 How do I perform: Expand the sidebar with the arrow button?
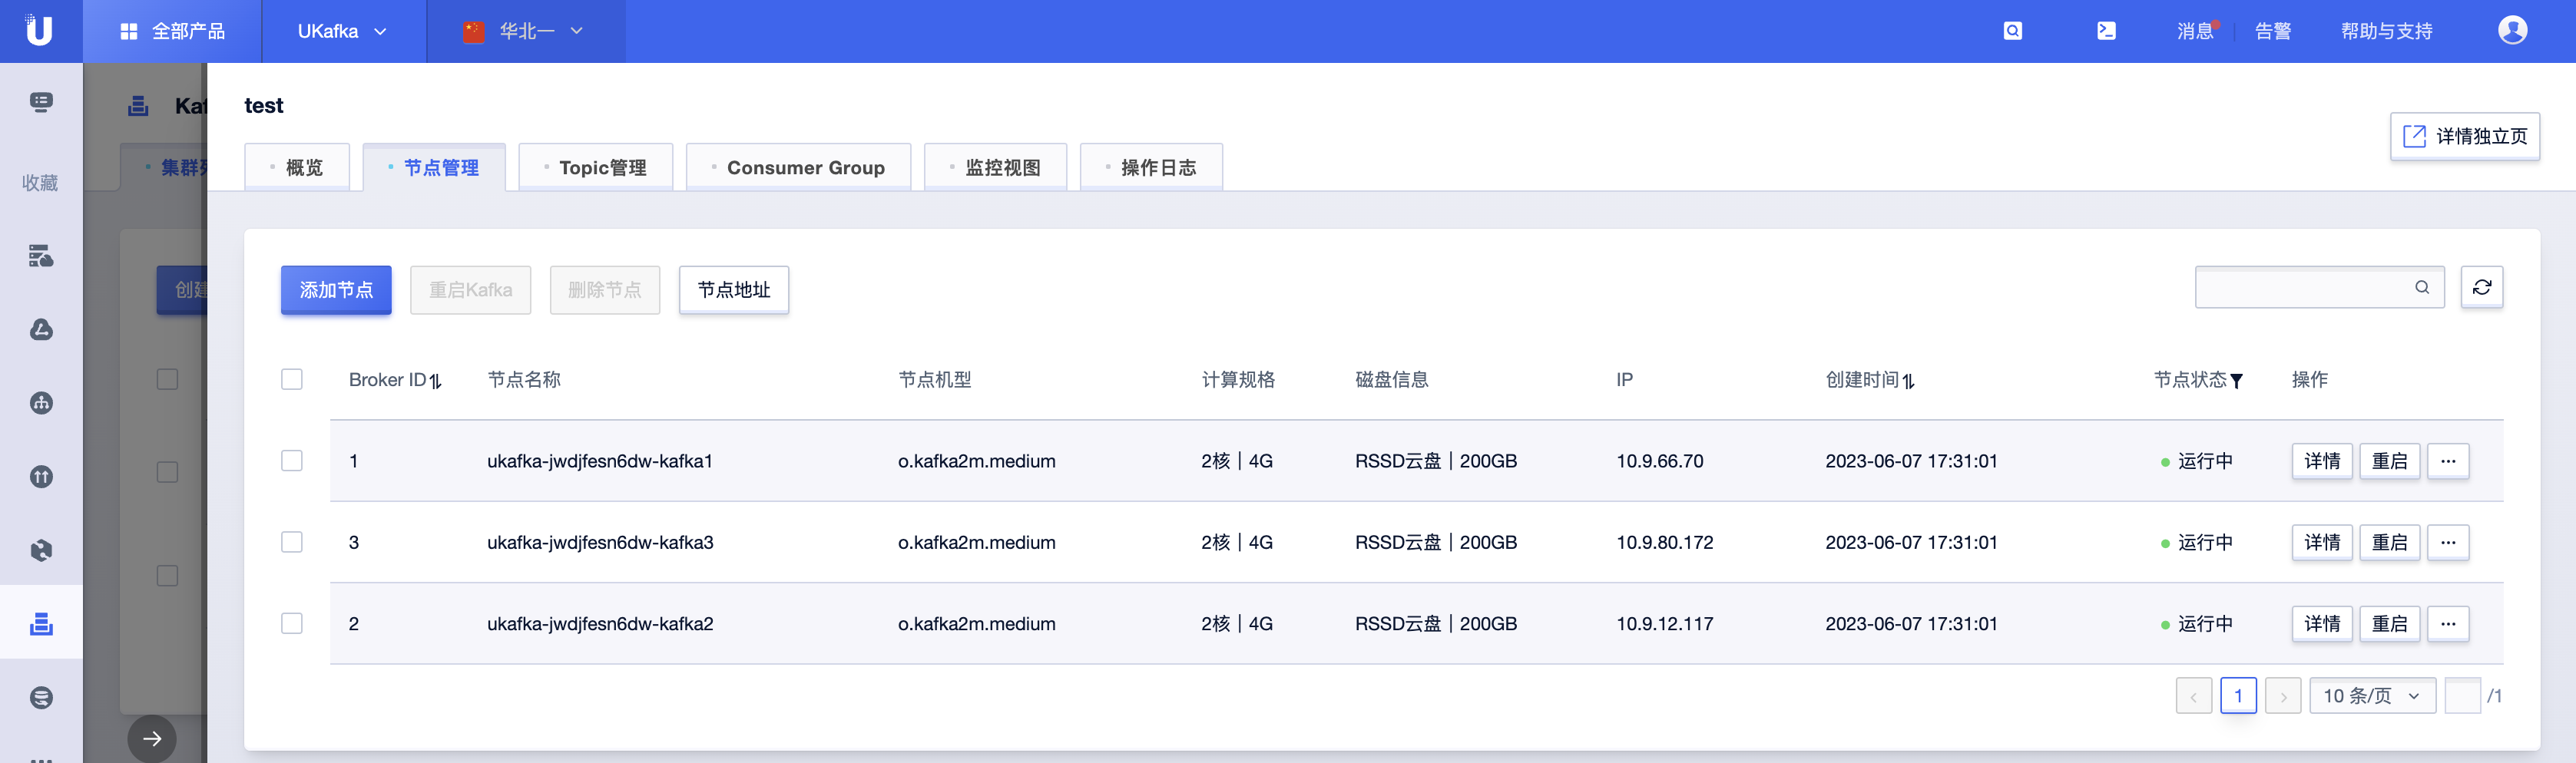point(152,738)
